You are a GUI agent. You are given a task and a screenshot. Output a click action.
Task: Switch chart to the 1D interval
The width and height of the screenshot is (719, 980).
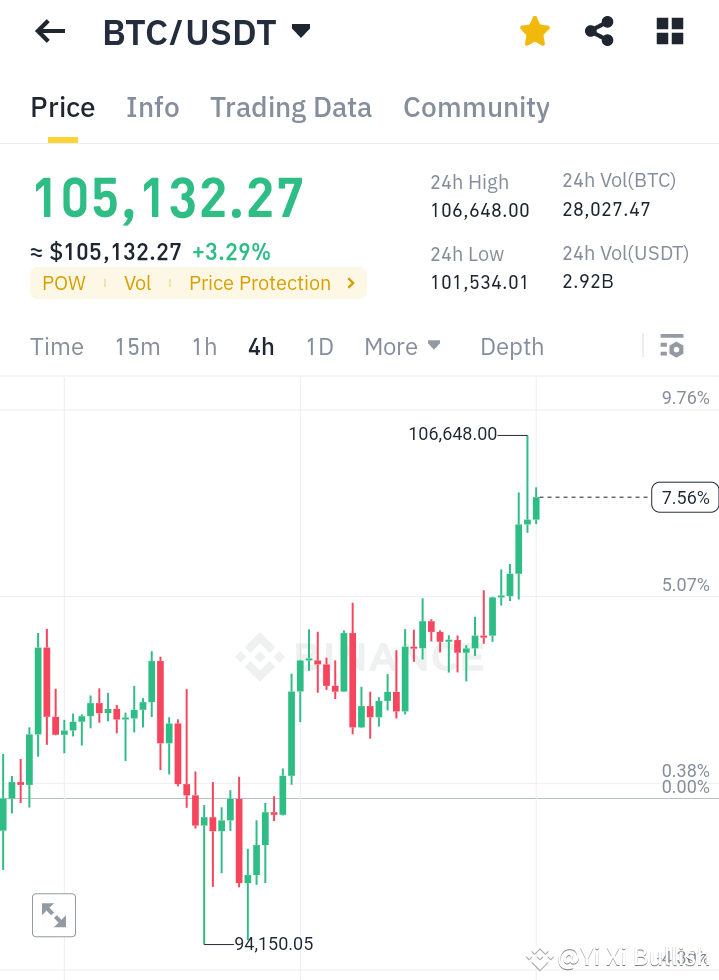pyautogui.click(x=319, y=346)
